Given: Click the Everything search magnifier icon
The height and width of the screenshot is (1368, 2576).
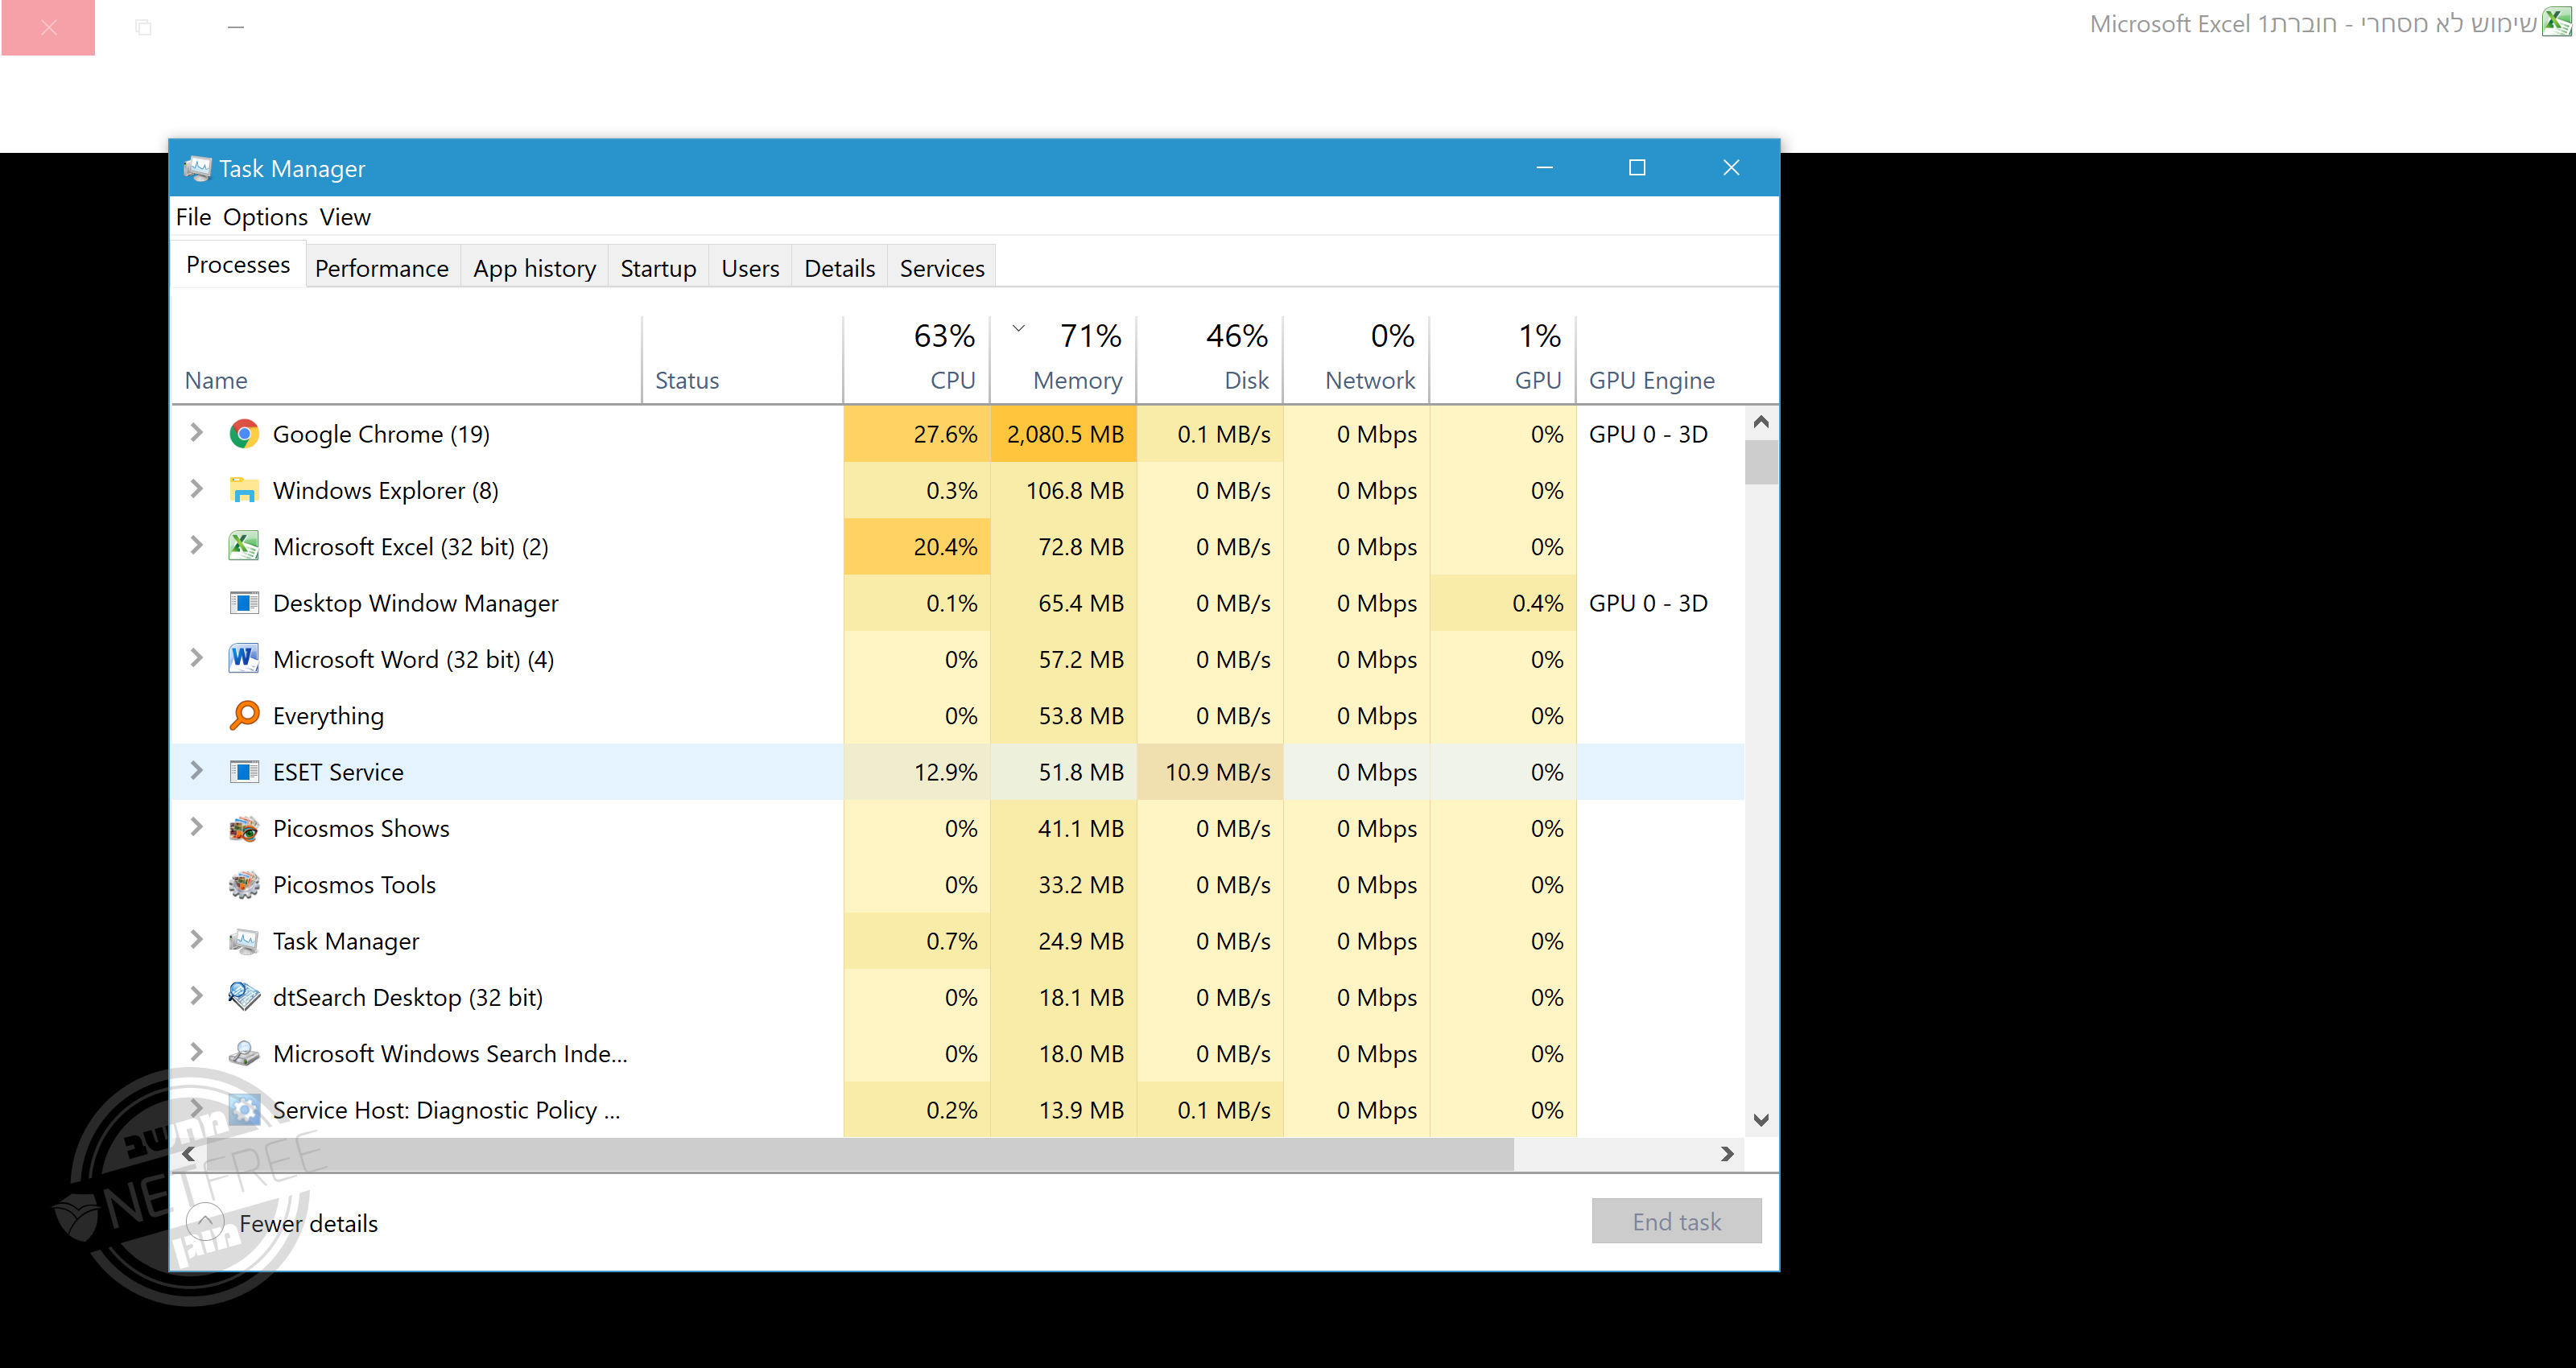Looking at the screenshot, I should pos(243,715).
